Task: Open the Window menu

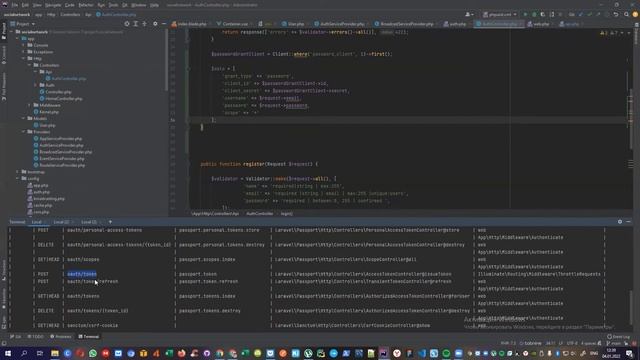Action: coord(139,5)
